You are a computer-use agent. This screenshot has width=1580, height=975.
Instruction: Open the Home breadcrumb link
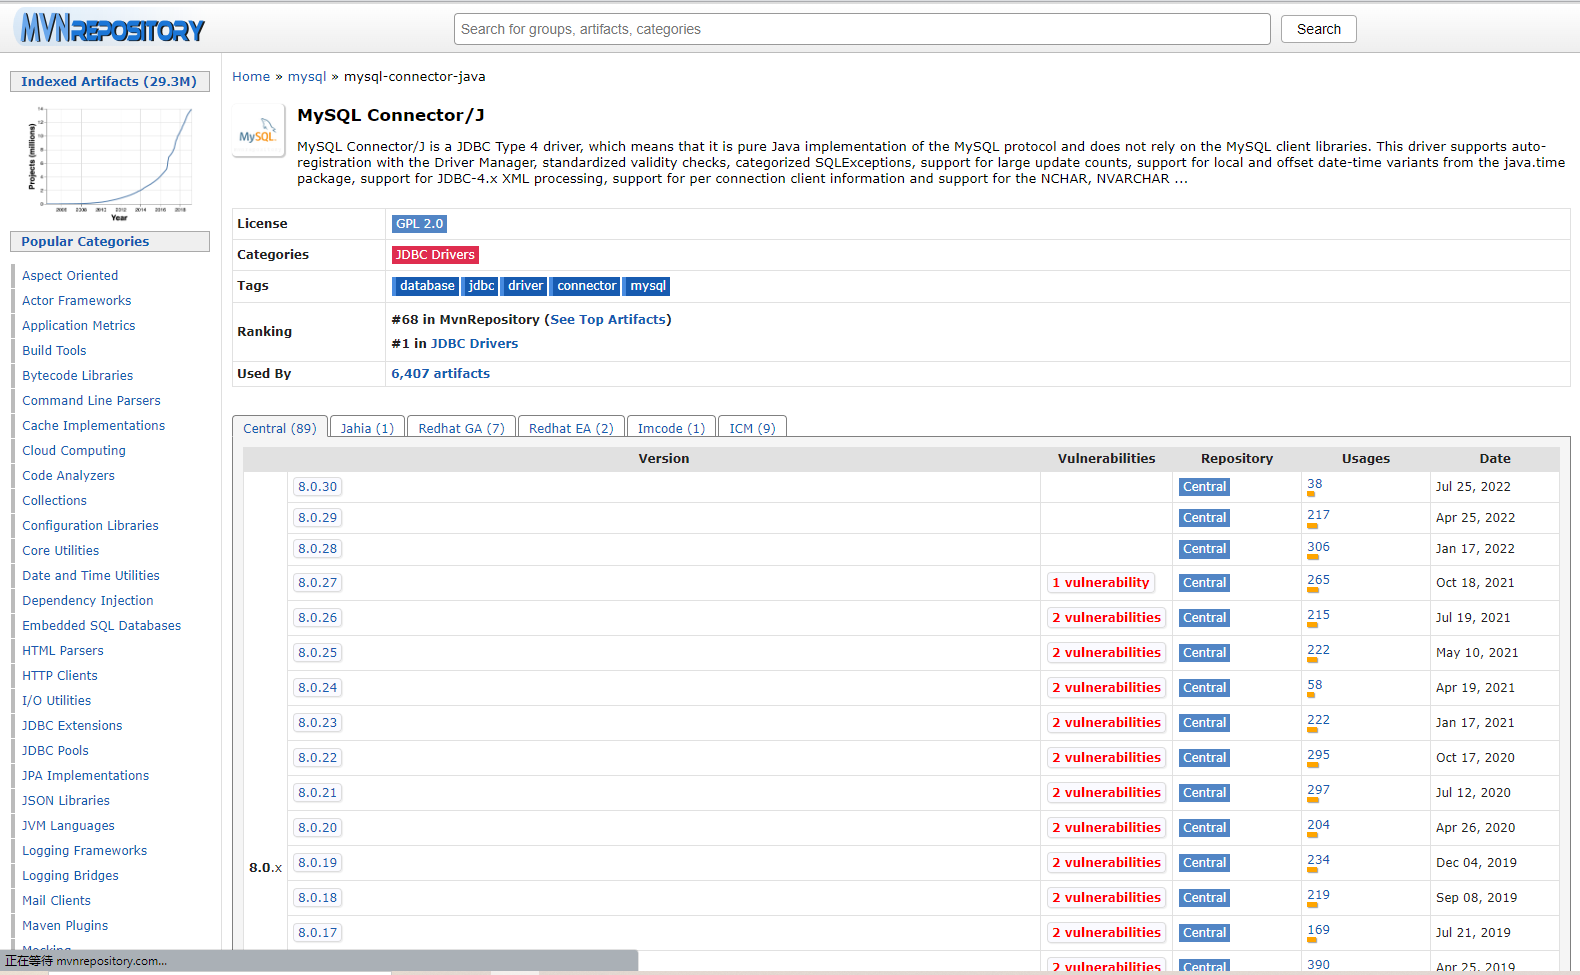tap(251, 76)
